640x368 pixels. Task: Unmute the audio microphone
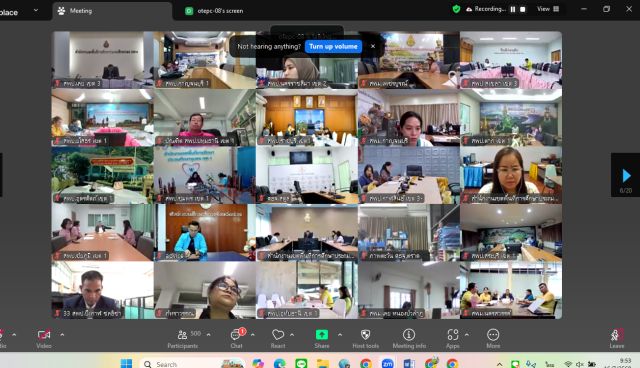pos(2,339)
